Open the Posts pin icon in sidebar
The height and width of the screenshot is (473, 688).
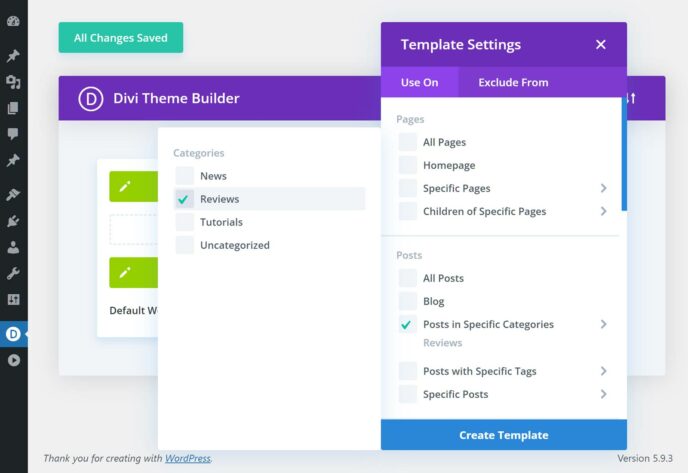point(13,56)
